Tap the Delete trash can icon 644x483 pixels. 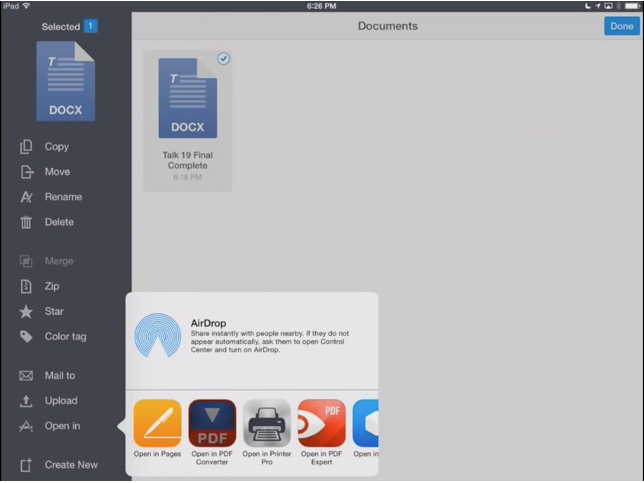[26, 222]
